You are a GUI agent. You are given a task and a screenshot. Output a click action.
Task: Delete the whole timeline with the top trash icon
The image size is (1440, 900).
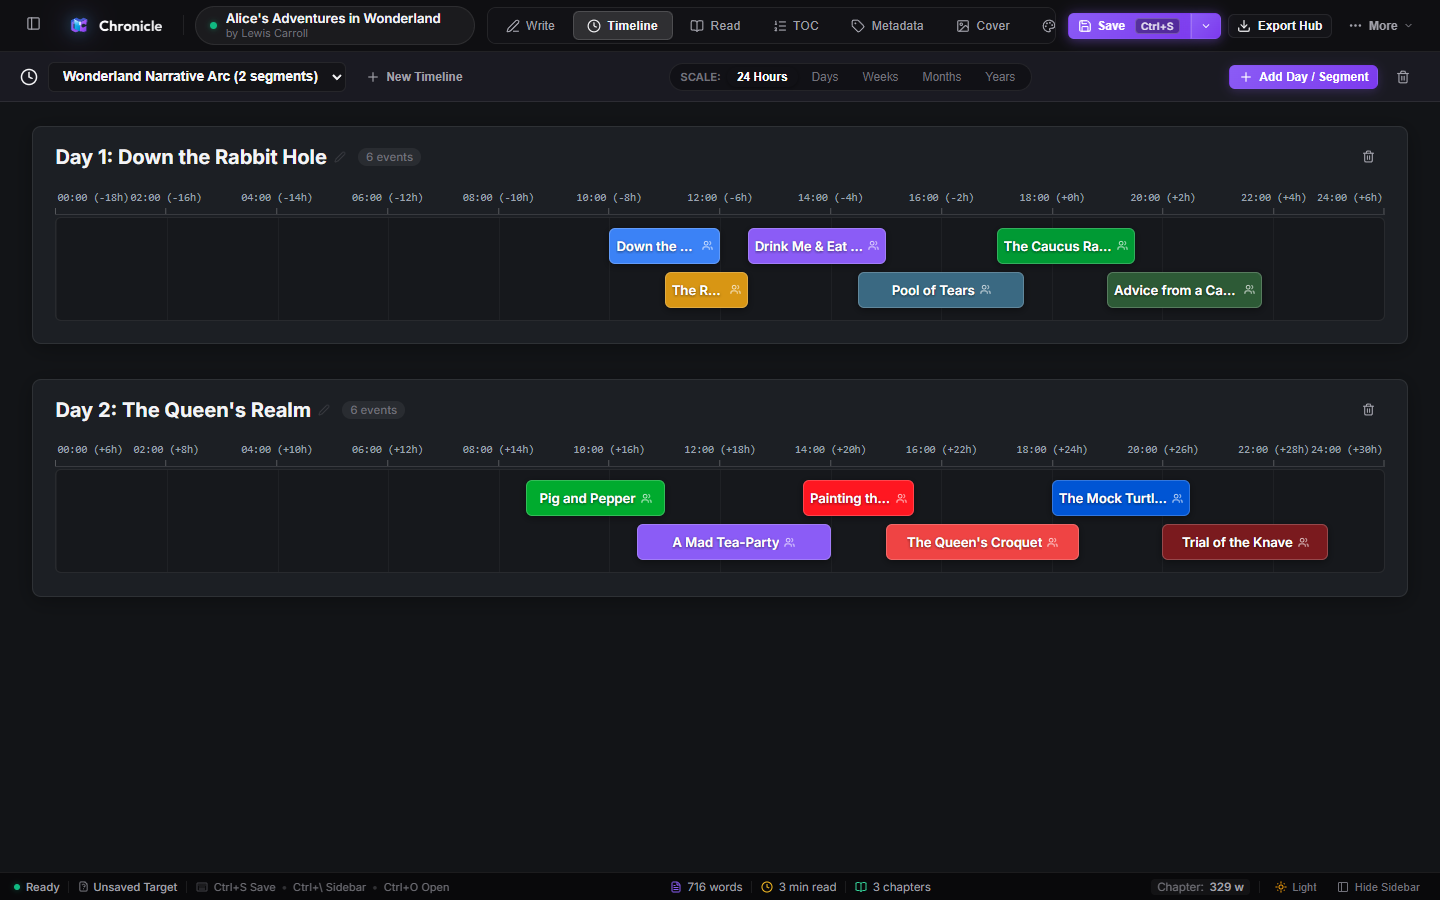[x=1403, y=77]
